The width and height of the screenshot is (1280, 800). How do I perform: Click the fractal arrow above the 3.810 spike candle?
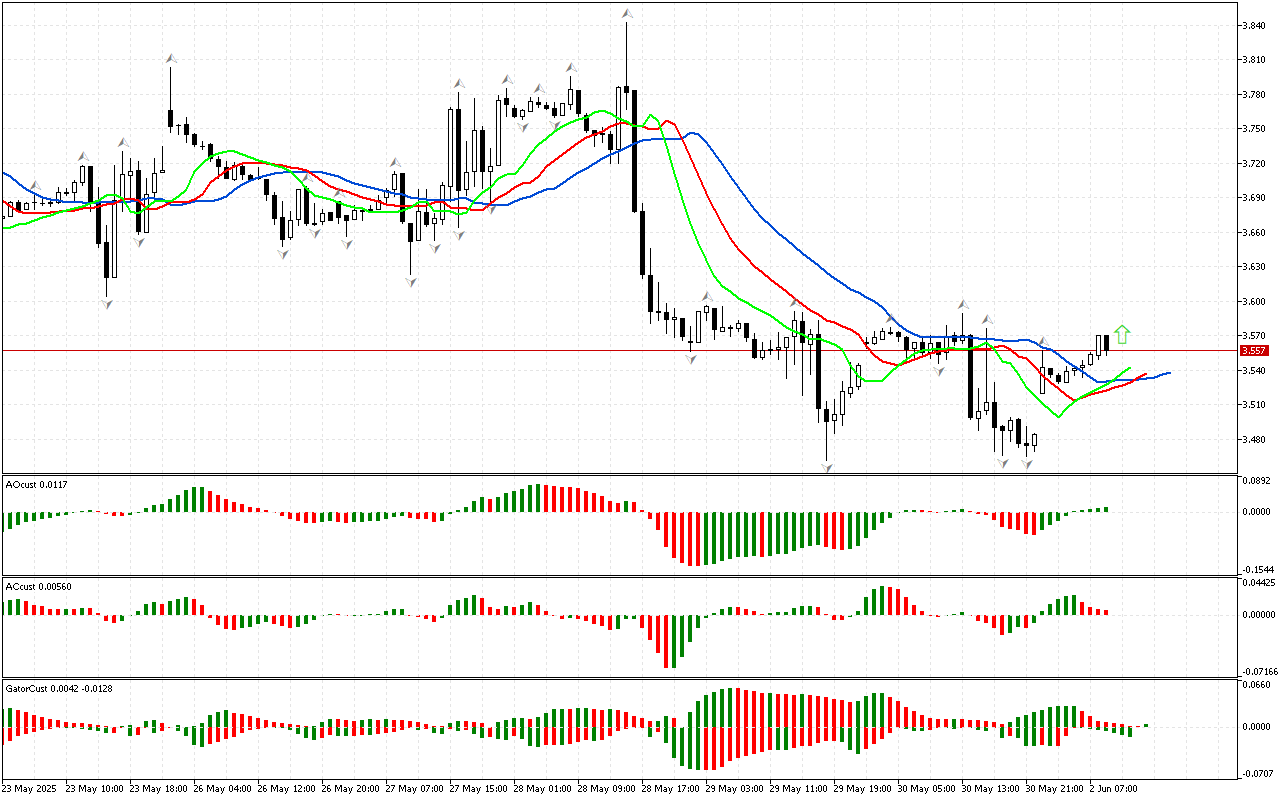[x=171, y=59]
